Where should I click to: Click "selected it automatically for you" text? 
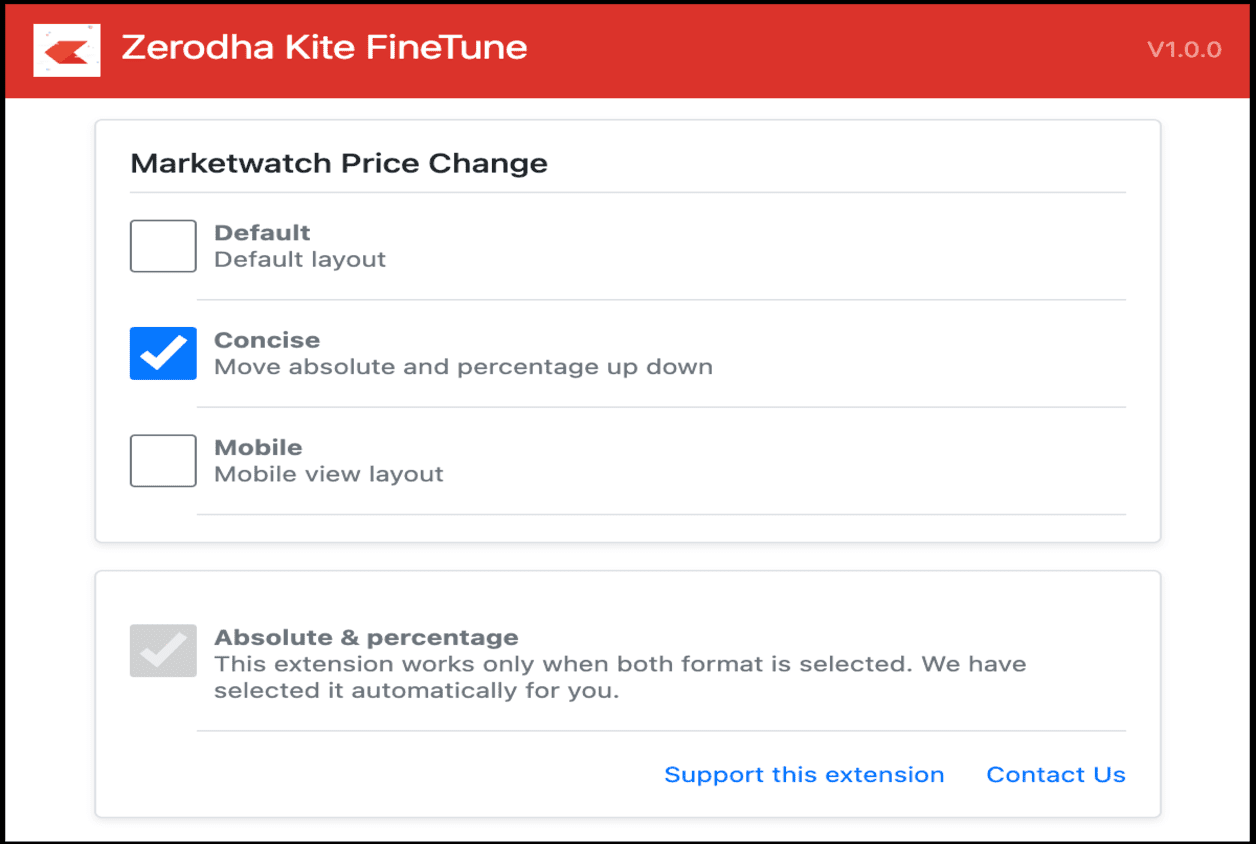(x=417, y=691)
